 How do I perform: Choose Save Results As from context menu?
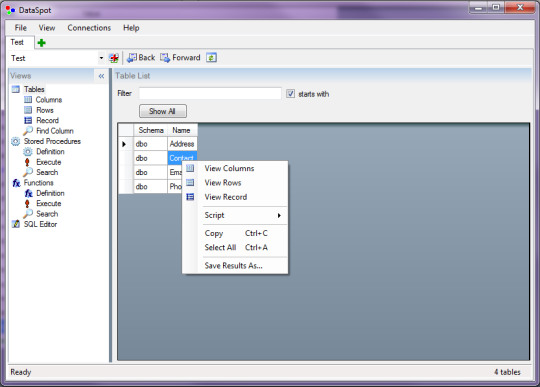236,265
